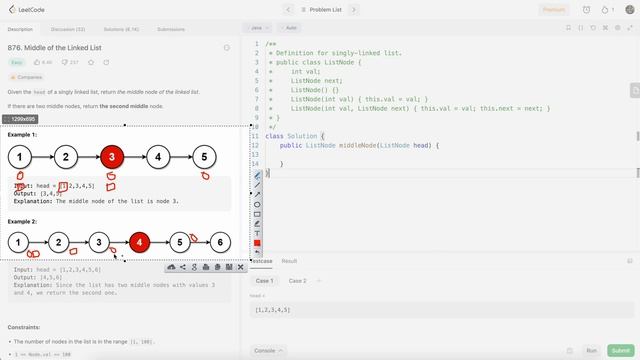
Task: Click inside the code editor at line 13
Action: coord(449,155)
